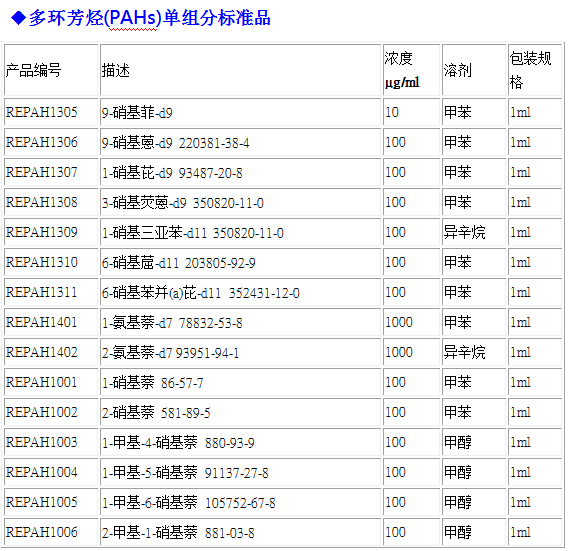
Task: Click the 3-硝基荧蒽-d9 description cell
Action: tap(241, 202)
